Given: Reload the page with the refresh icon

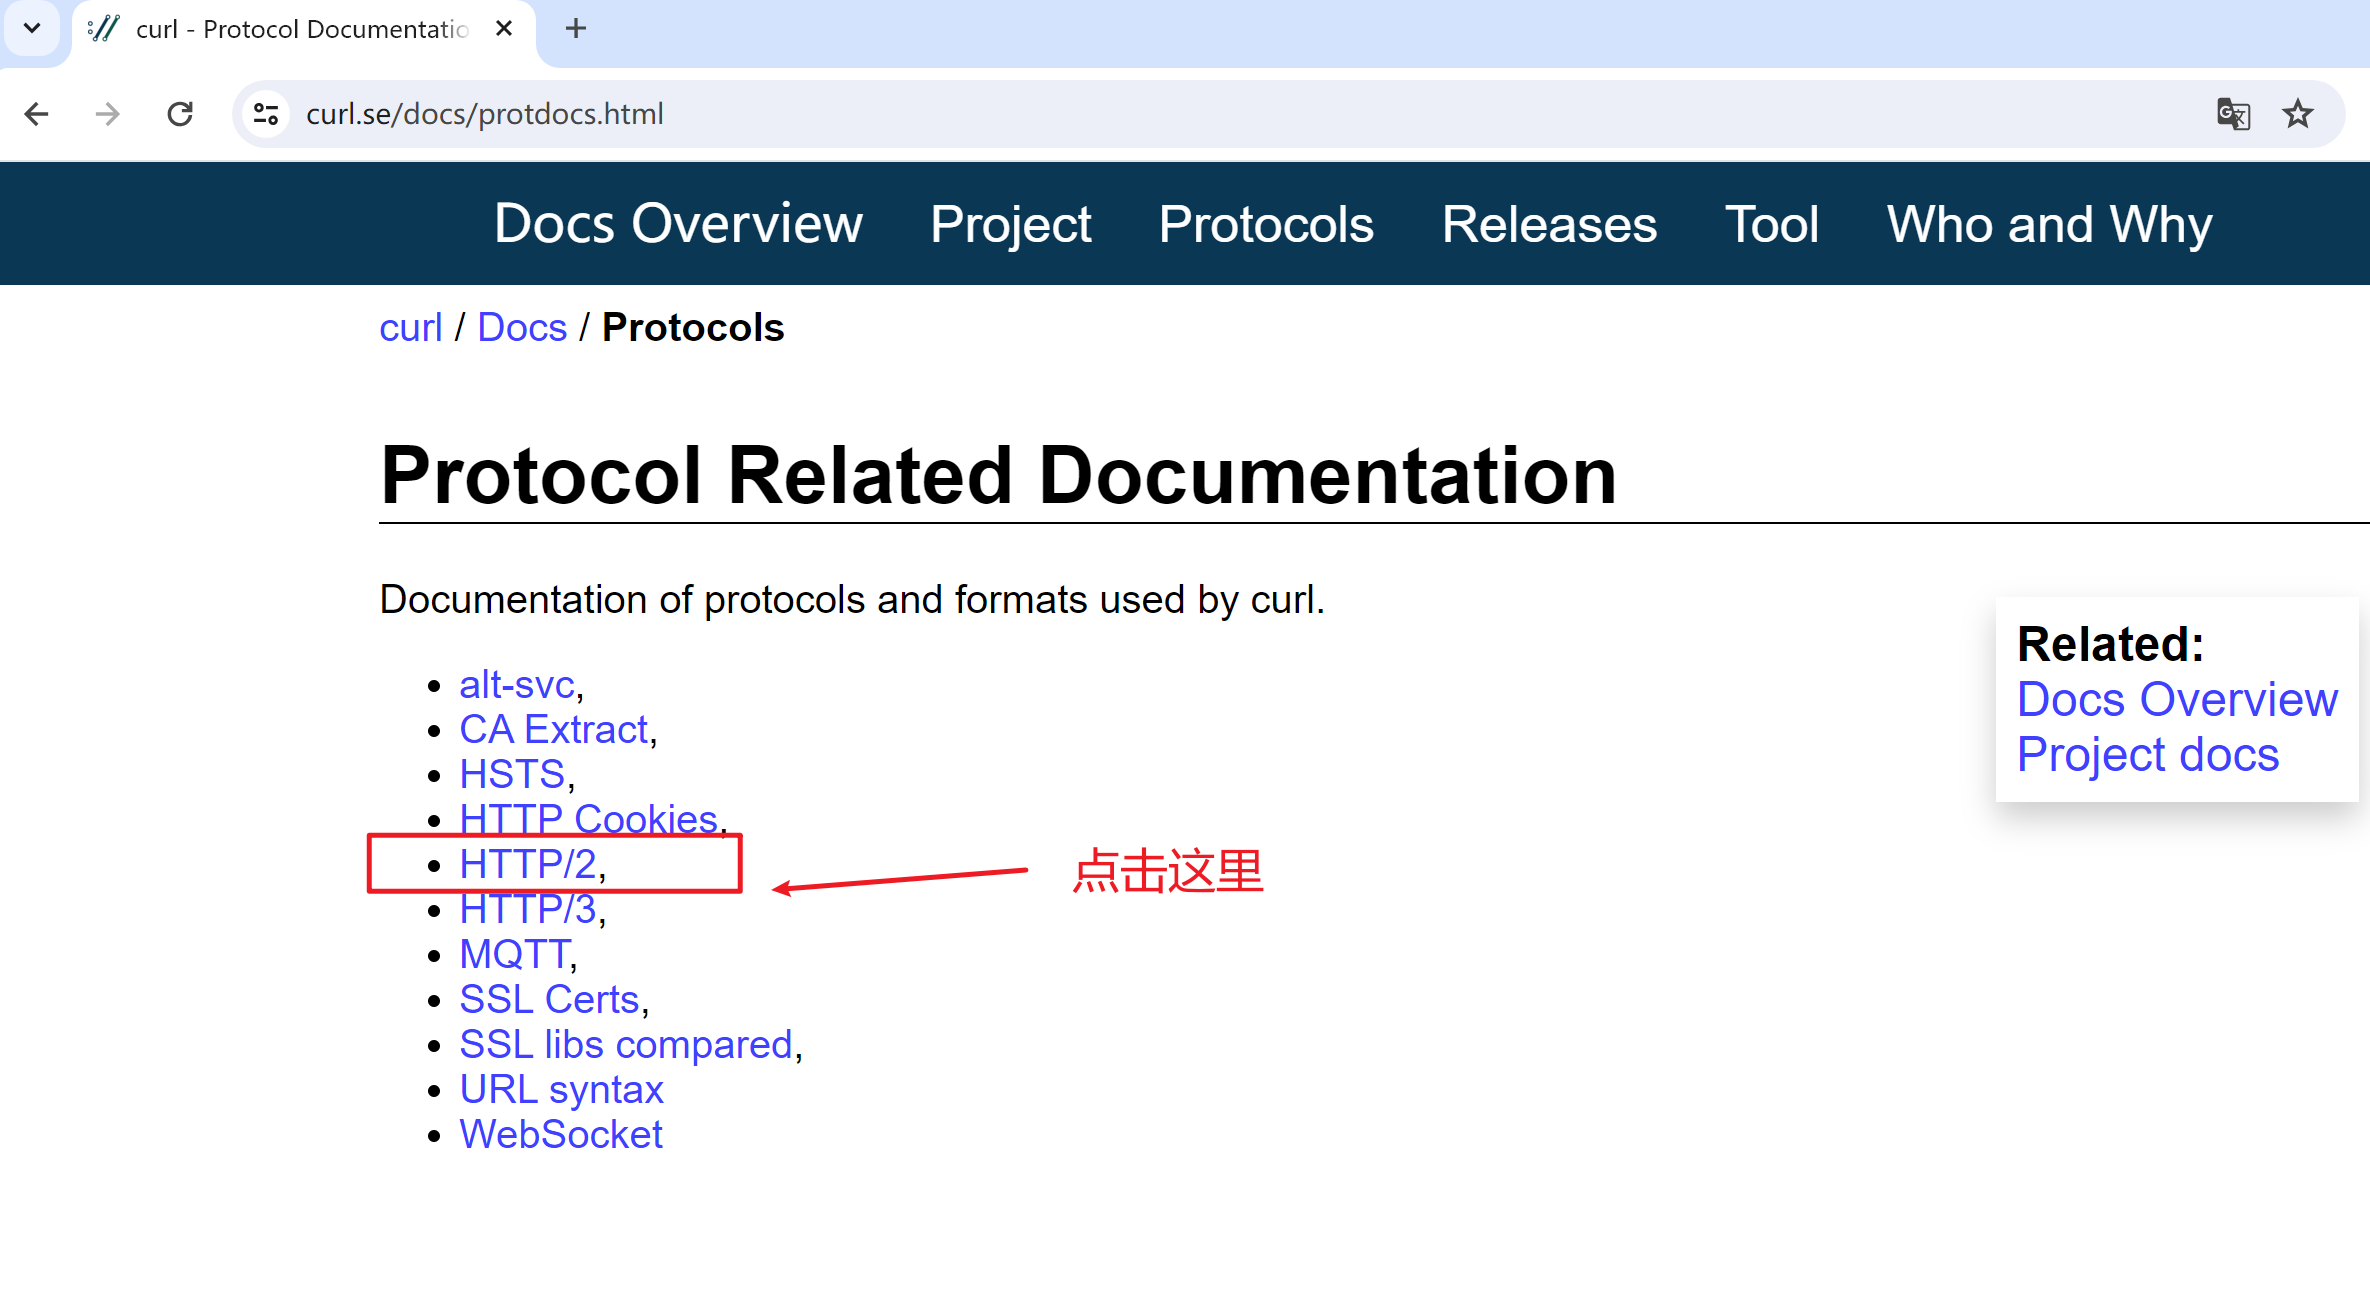Looking at the screenshot, I should point(180,114).
